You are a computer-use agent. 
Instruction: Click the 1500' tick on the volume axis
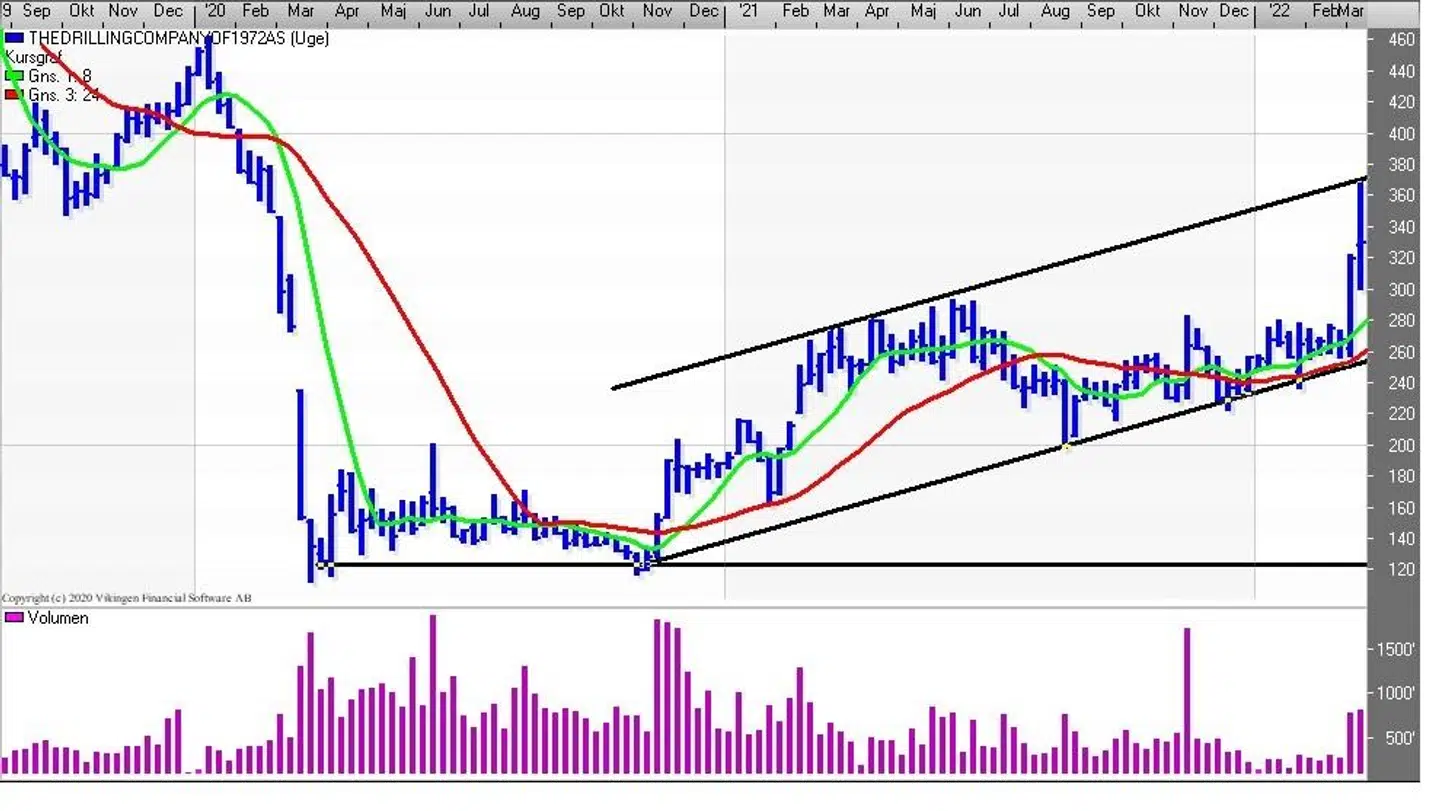(1396, 649)
